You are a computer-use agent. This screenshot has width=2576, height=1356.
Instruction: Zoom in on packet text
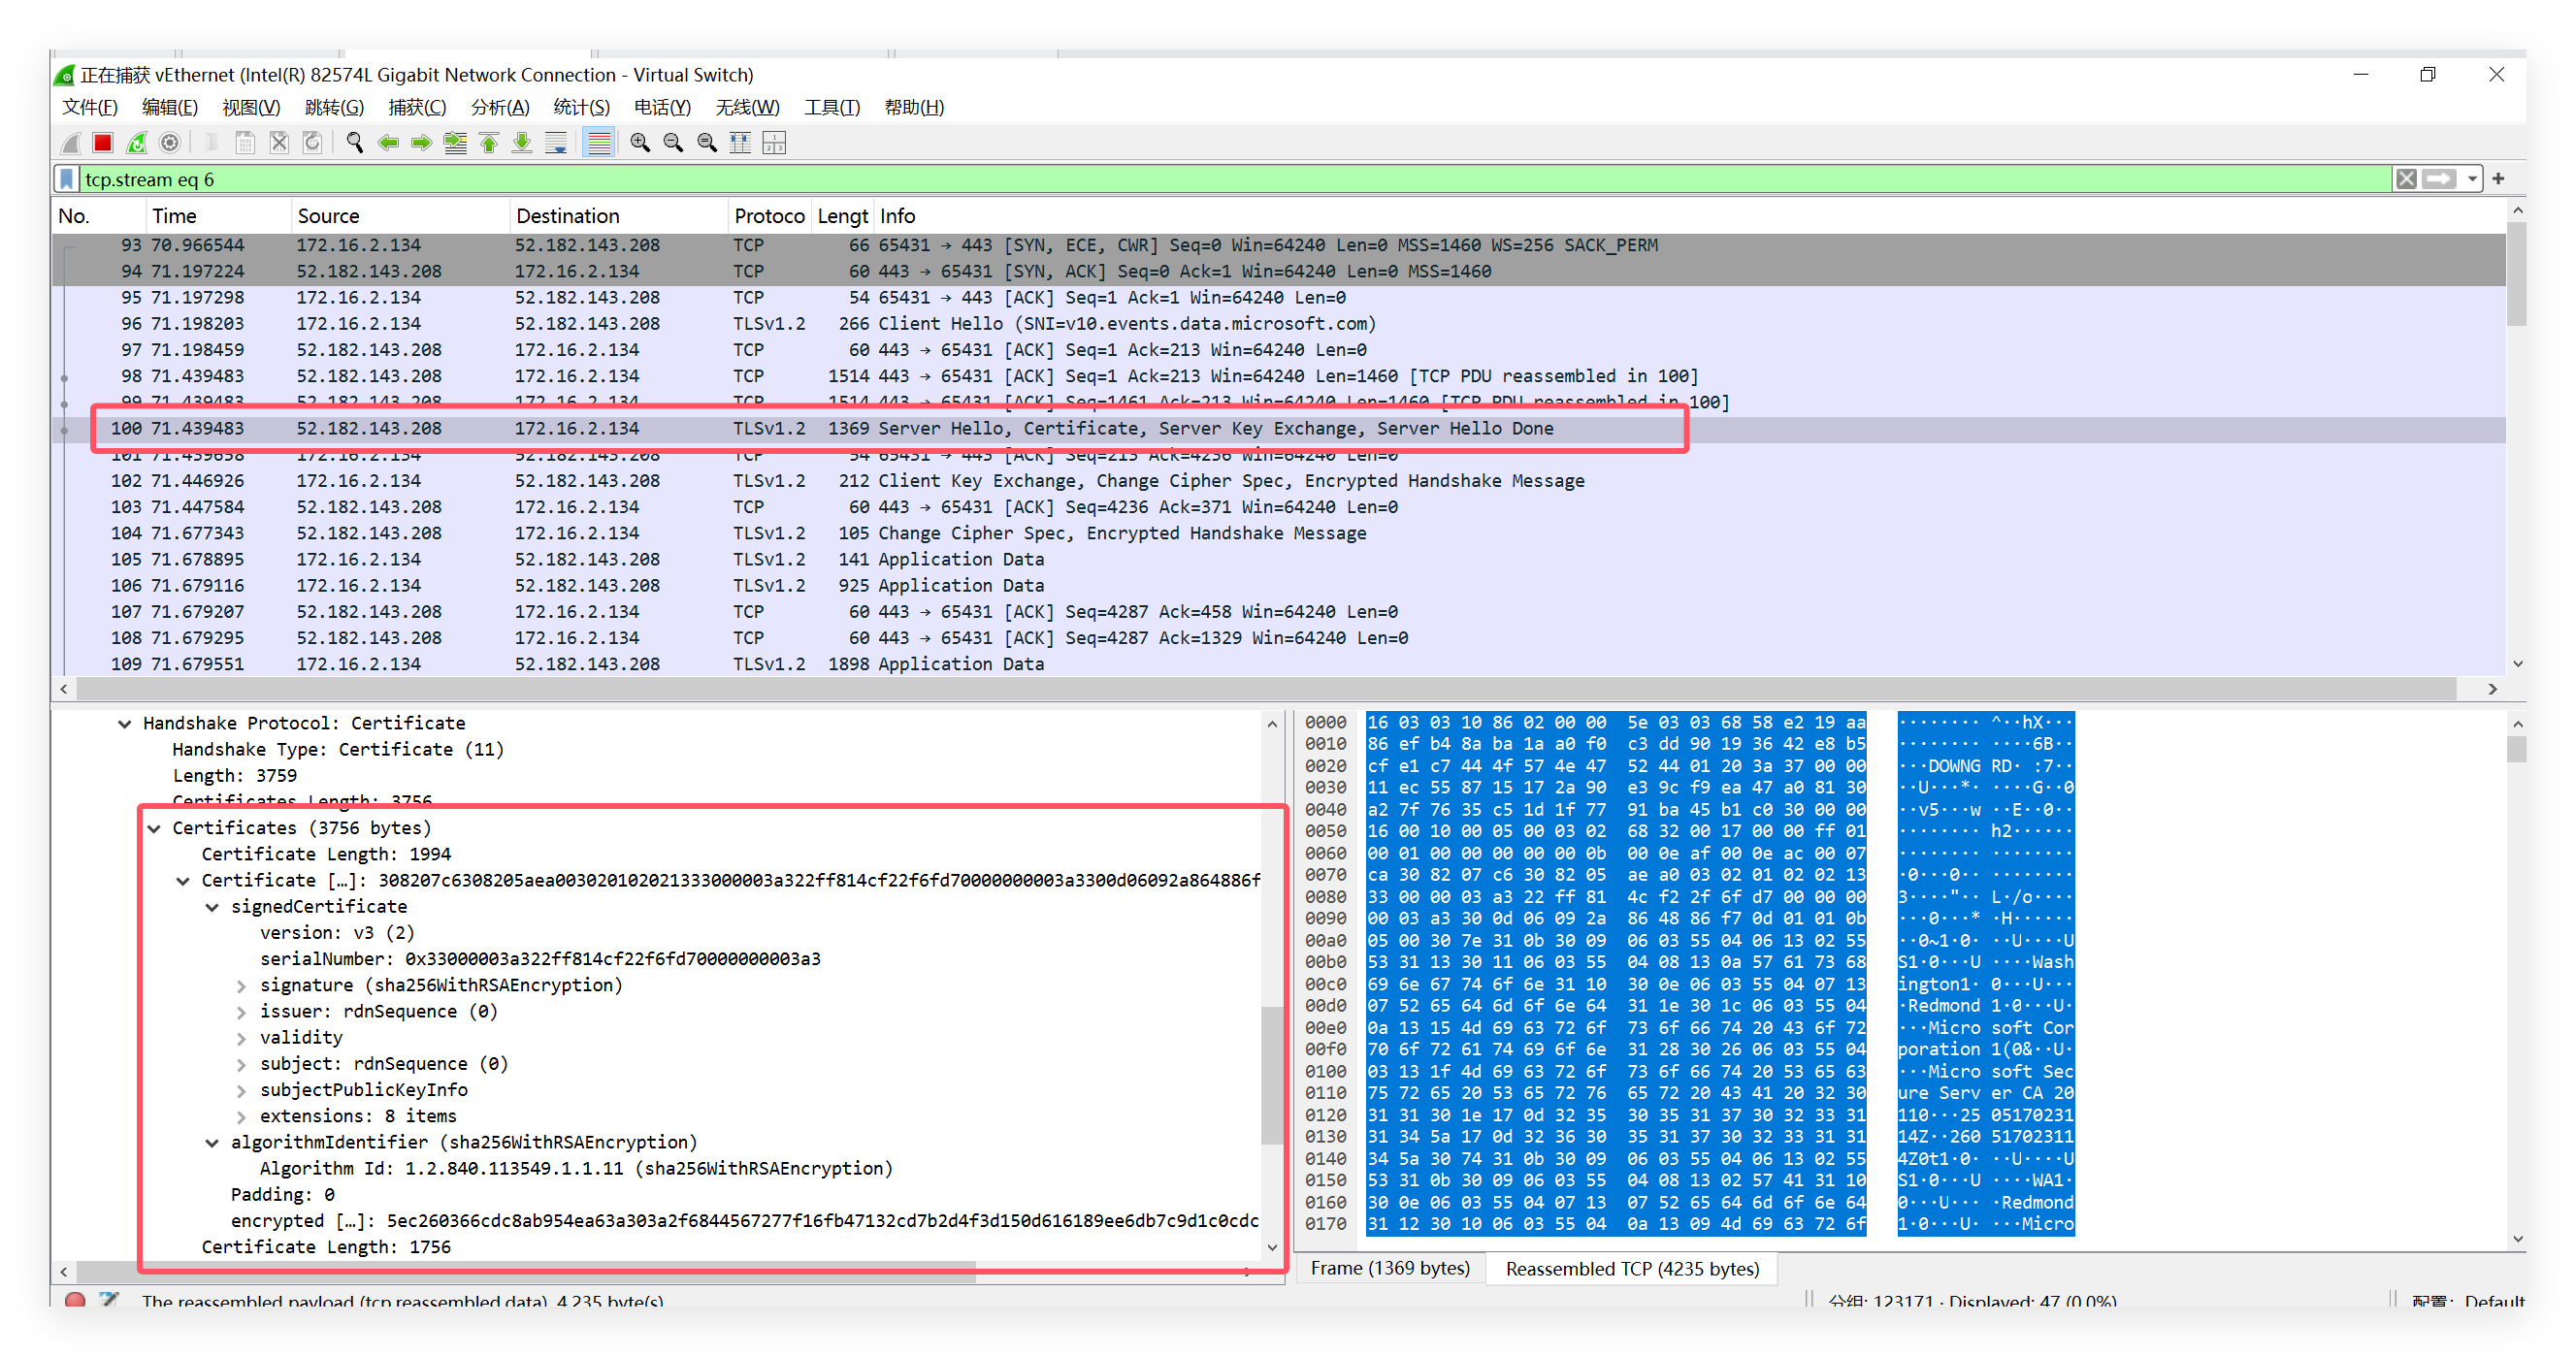pos(640,143)
